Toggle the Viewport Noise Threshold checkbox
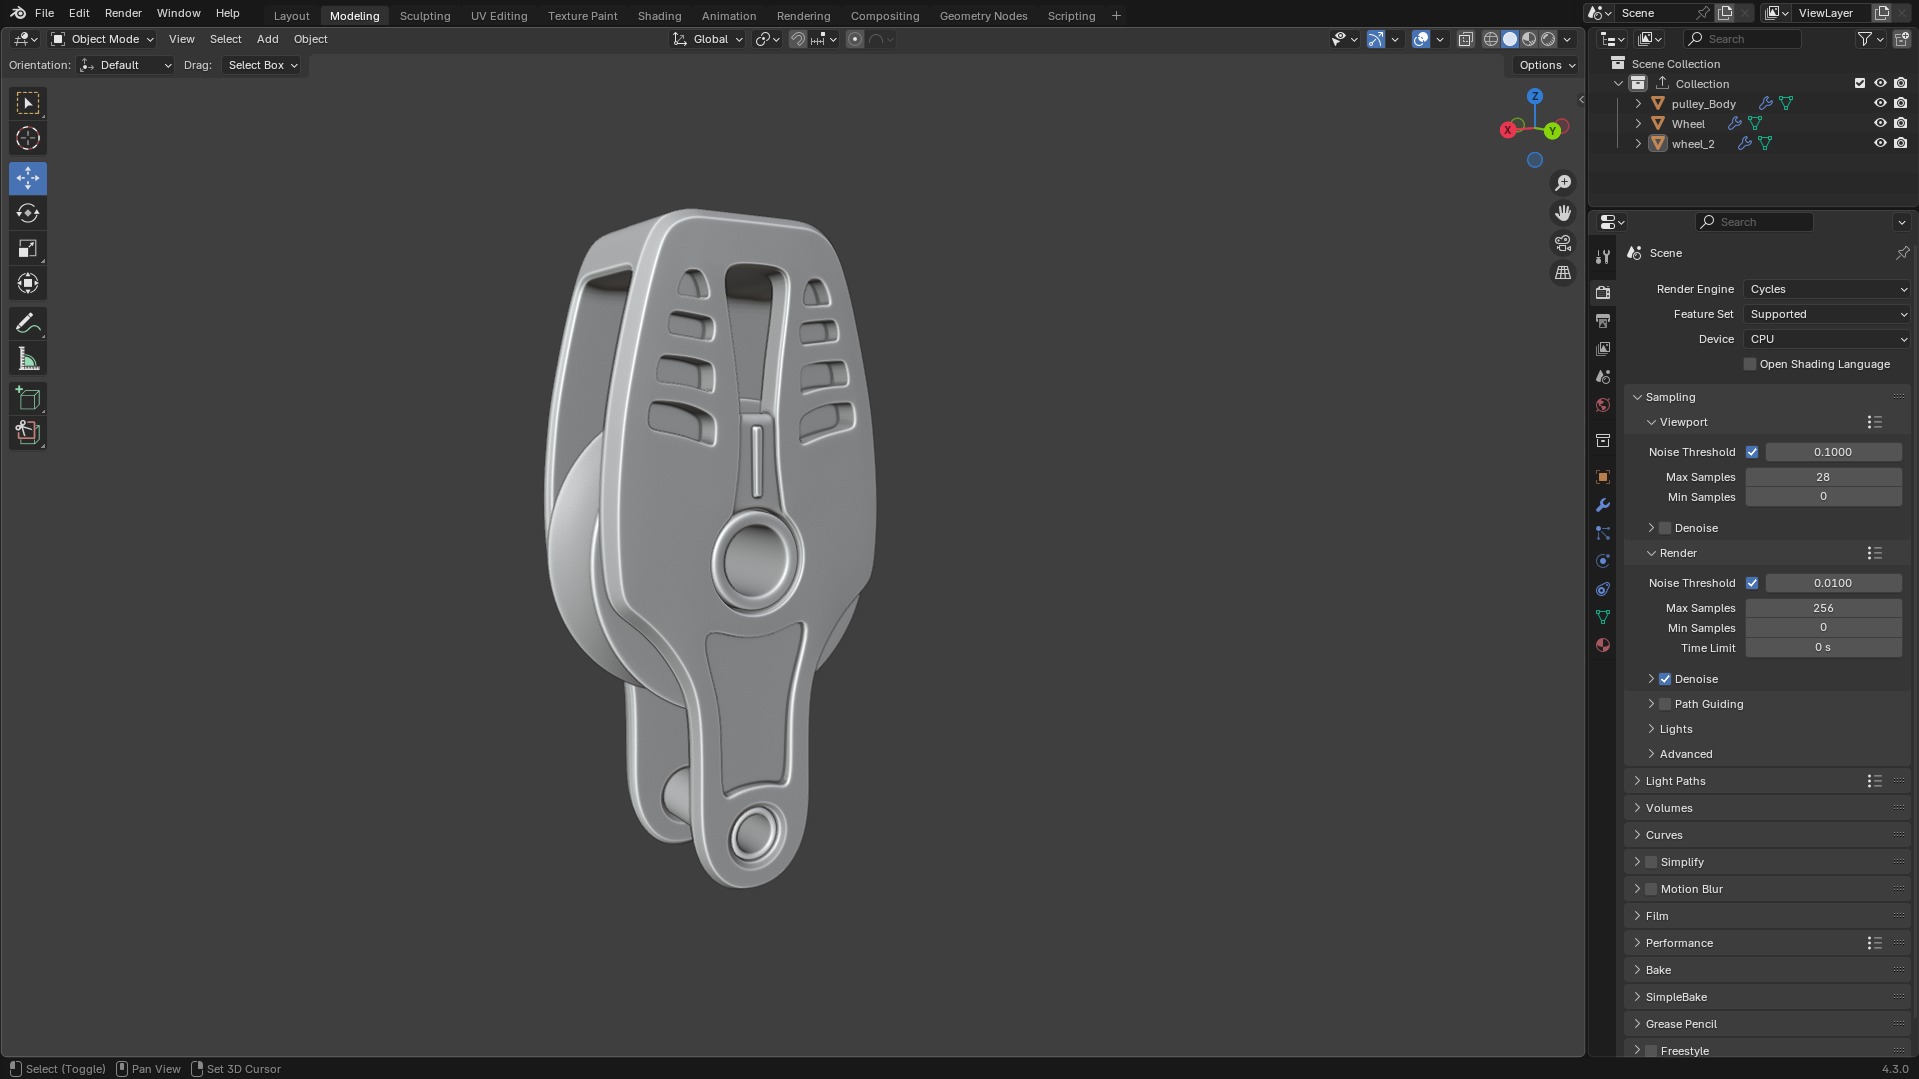The width and height of the screenshot is (1919, 1079). tap(1752, 452)
